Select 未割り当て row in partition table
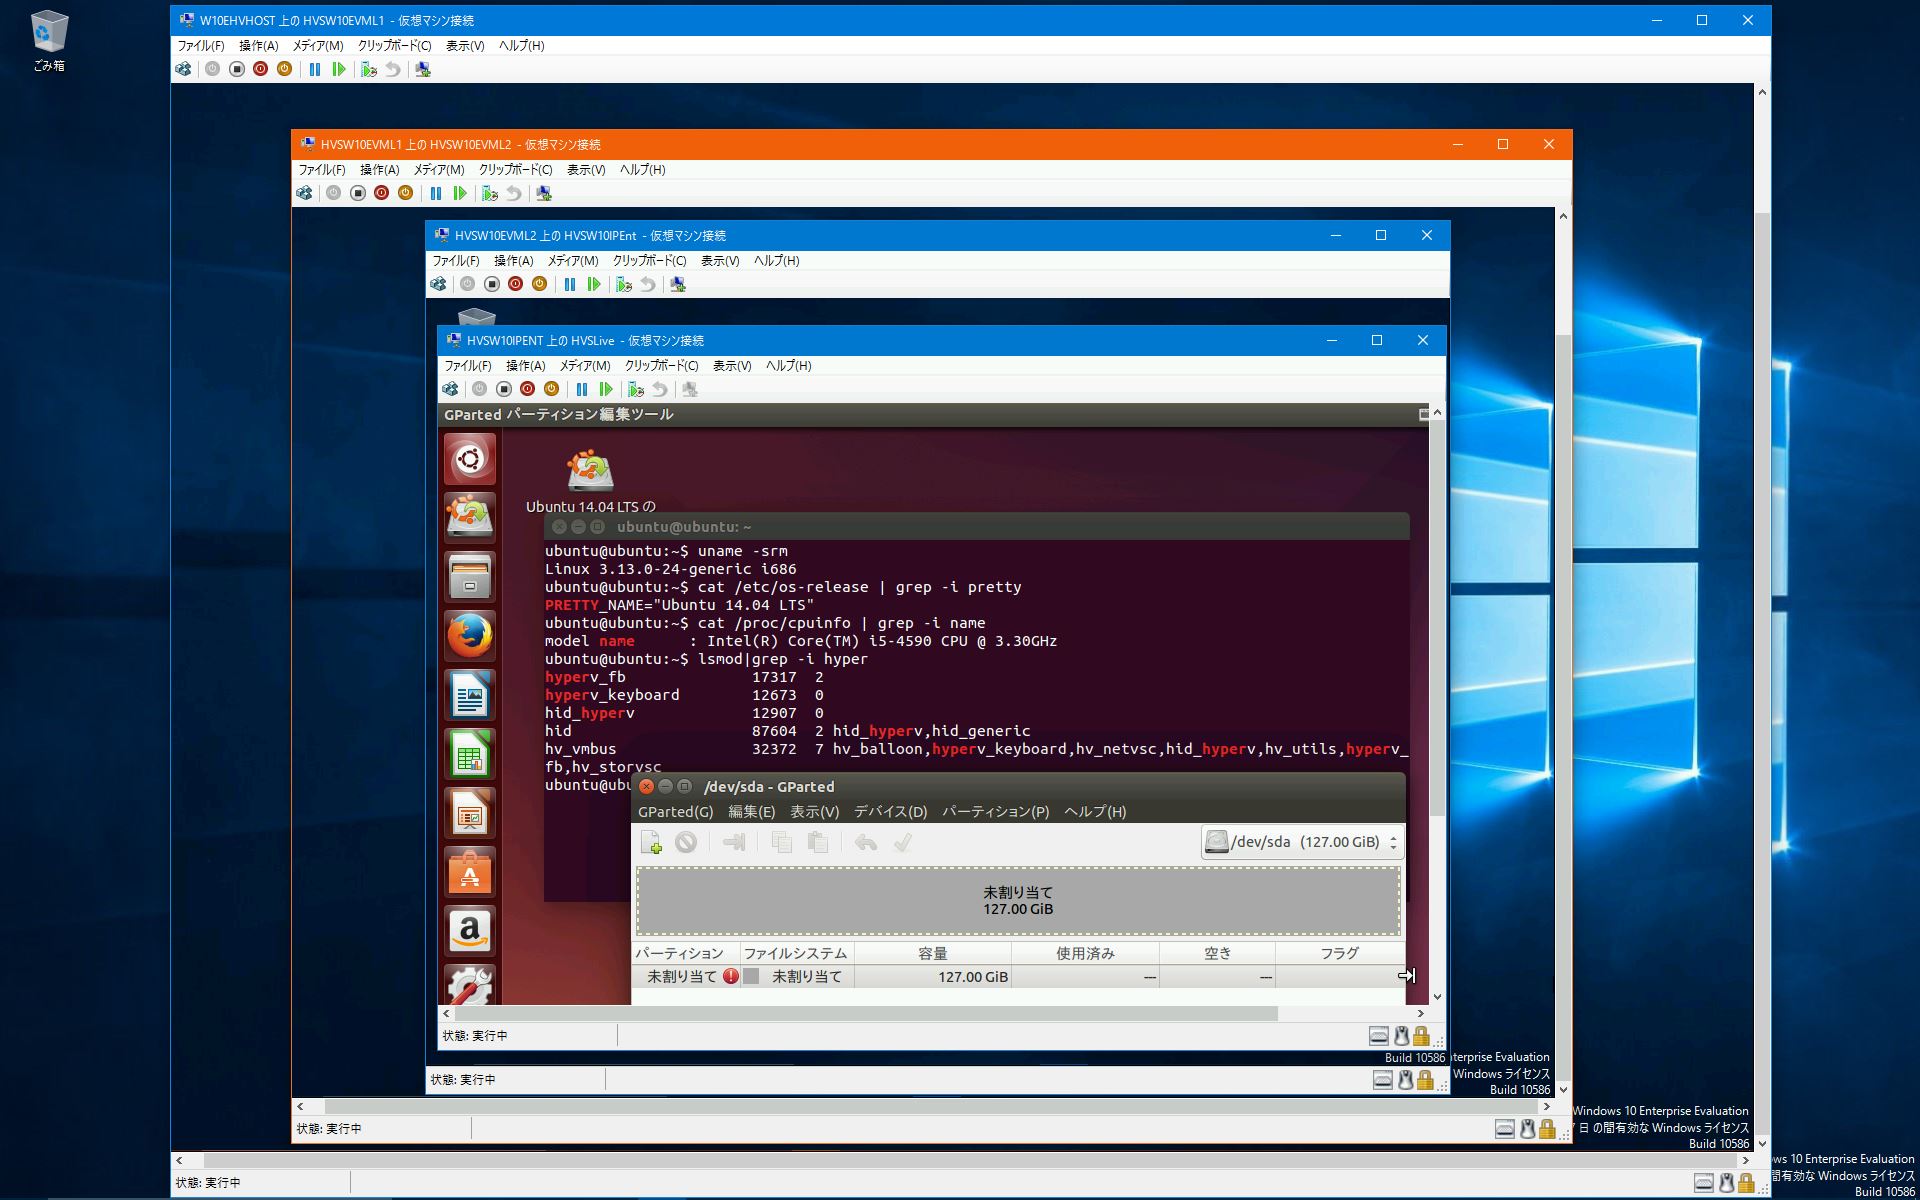This screenshot has height=1200, width=1920. tap(1018, 976)
